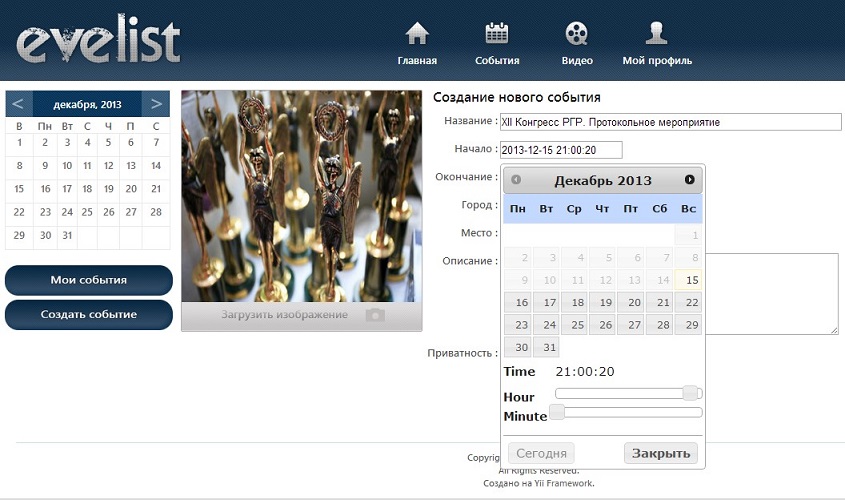Click the События menu label

[x=497, y=61]
